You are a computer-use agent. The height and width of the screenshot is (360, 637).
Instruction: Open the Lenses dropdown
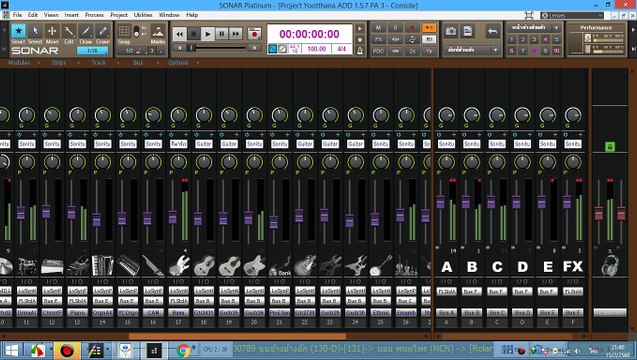572,15
